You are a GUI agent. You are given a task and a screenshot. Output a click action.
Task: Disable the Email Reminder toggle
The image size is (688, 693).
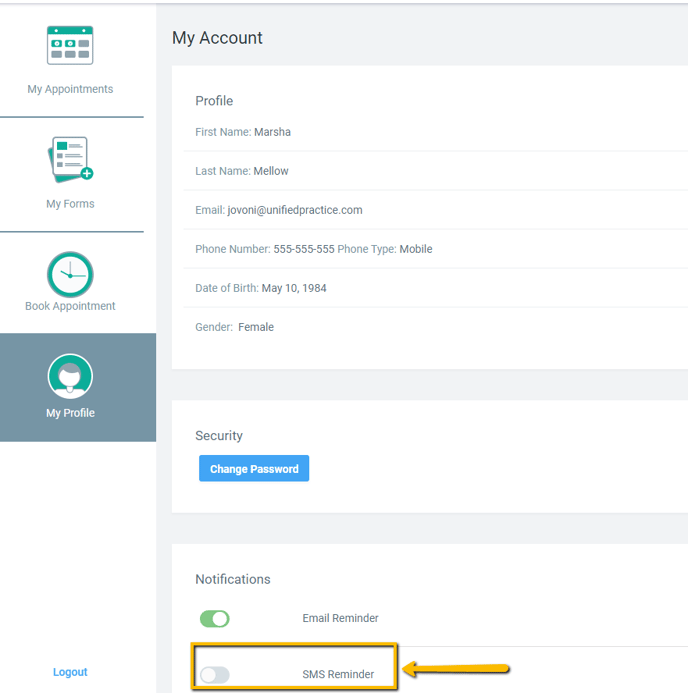coord(215,619)
